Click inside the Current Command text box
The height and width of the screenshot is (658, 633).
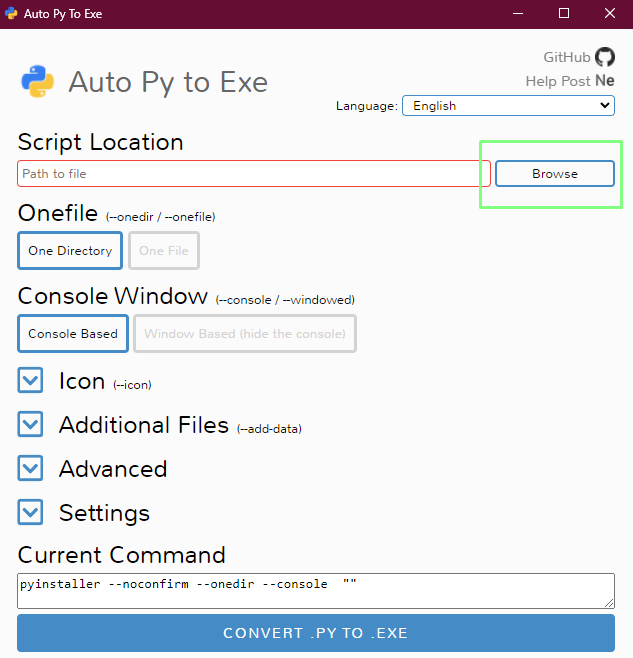[316, 591]
